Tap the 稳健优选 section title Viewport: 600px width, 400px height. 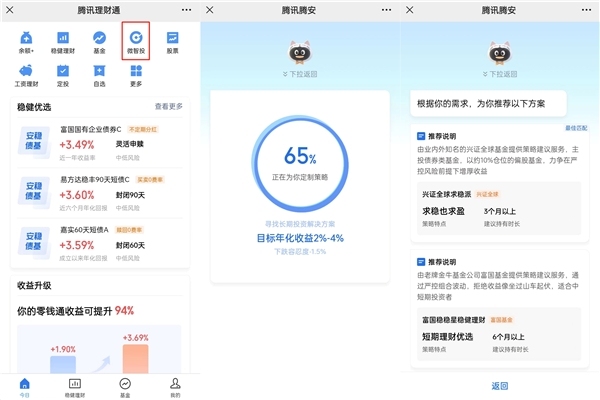34,107
